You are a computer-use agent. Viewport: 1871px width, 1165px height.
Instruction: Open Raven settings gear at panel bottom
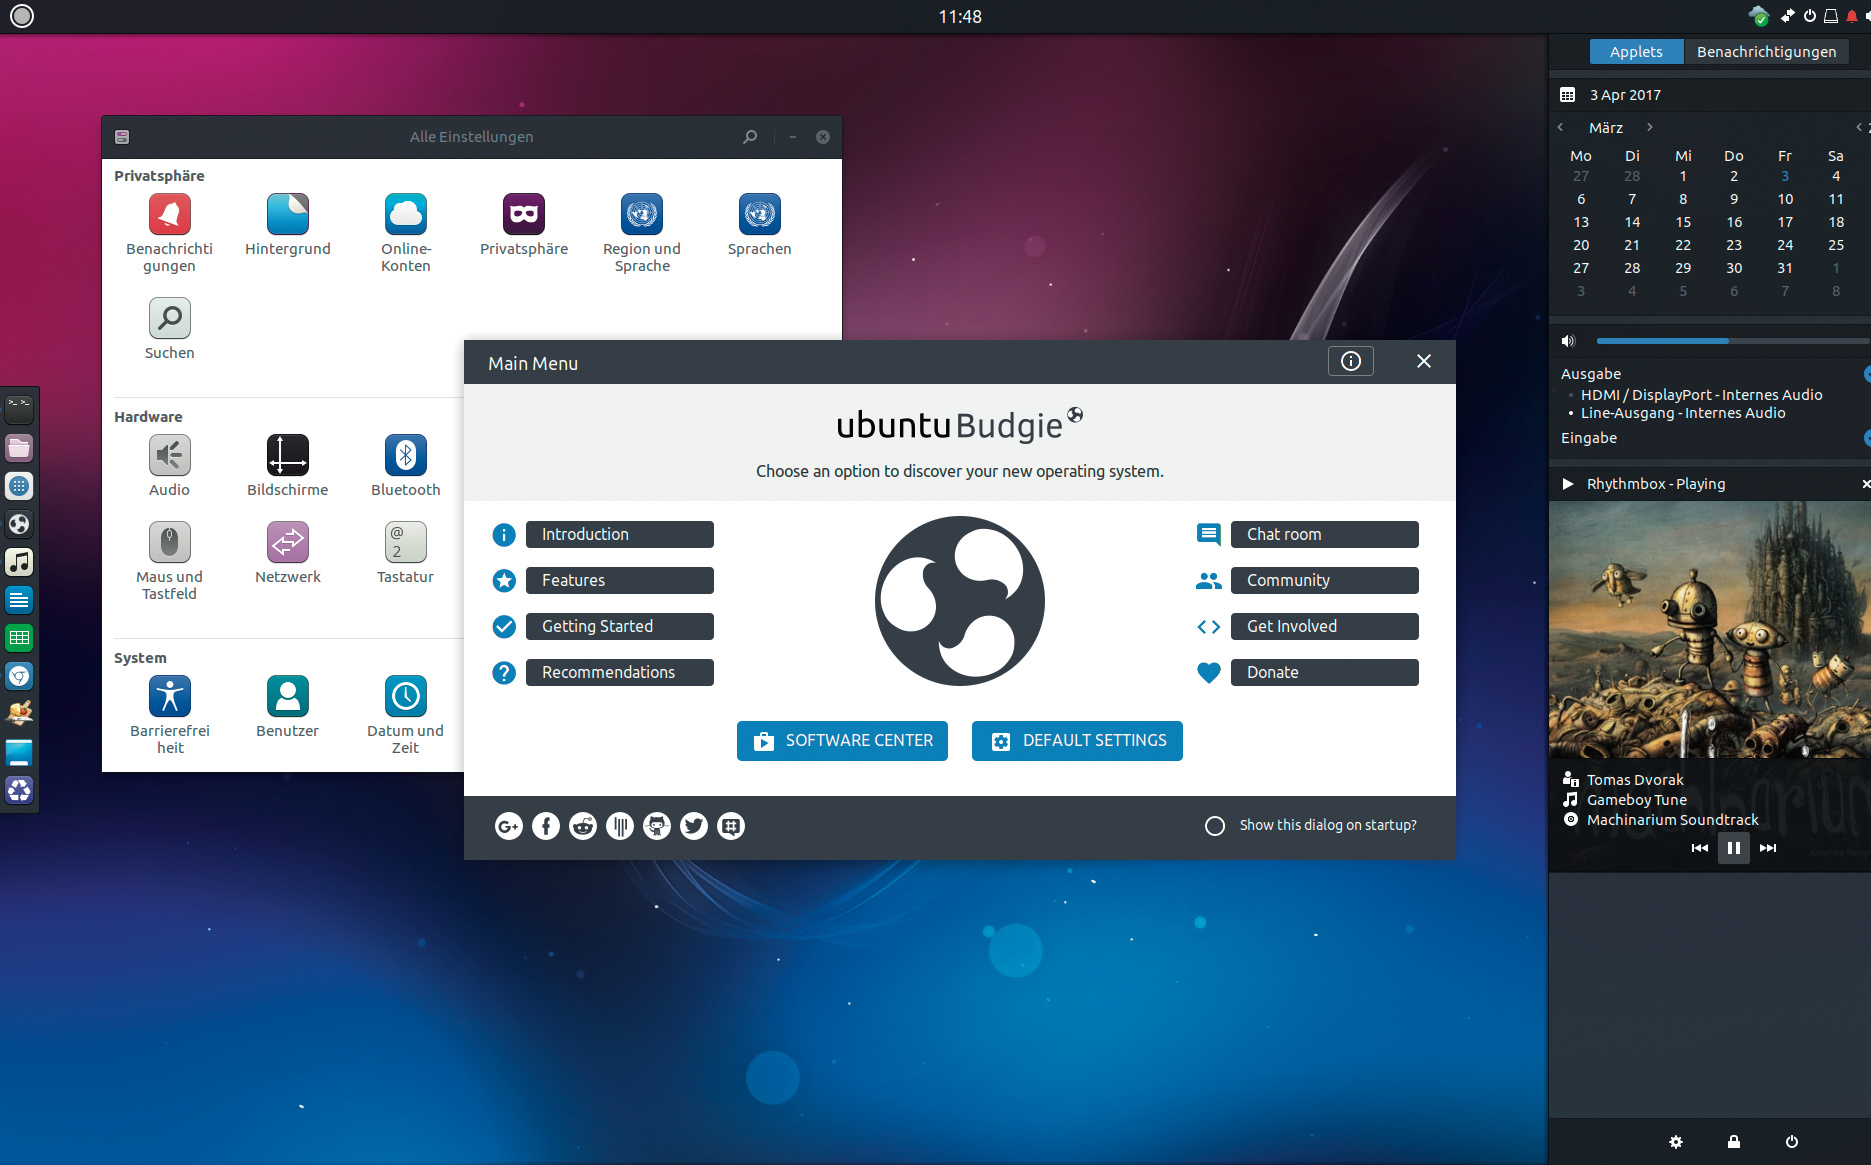point(1676,1142)
